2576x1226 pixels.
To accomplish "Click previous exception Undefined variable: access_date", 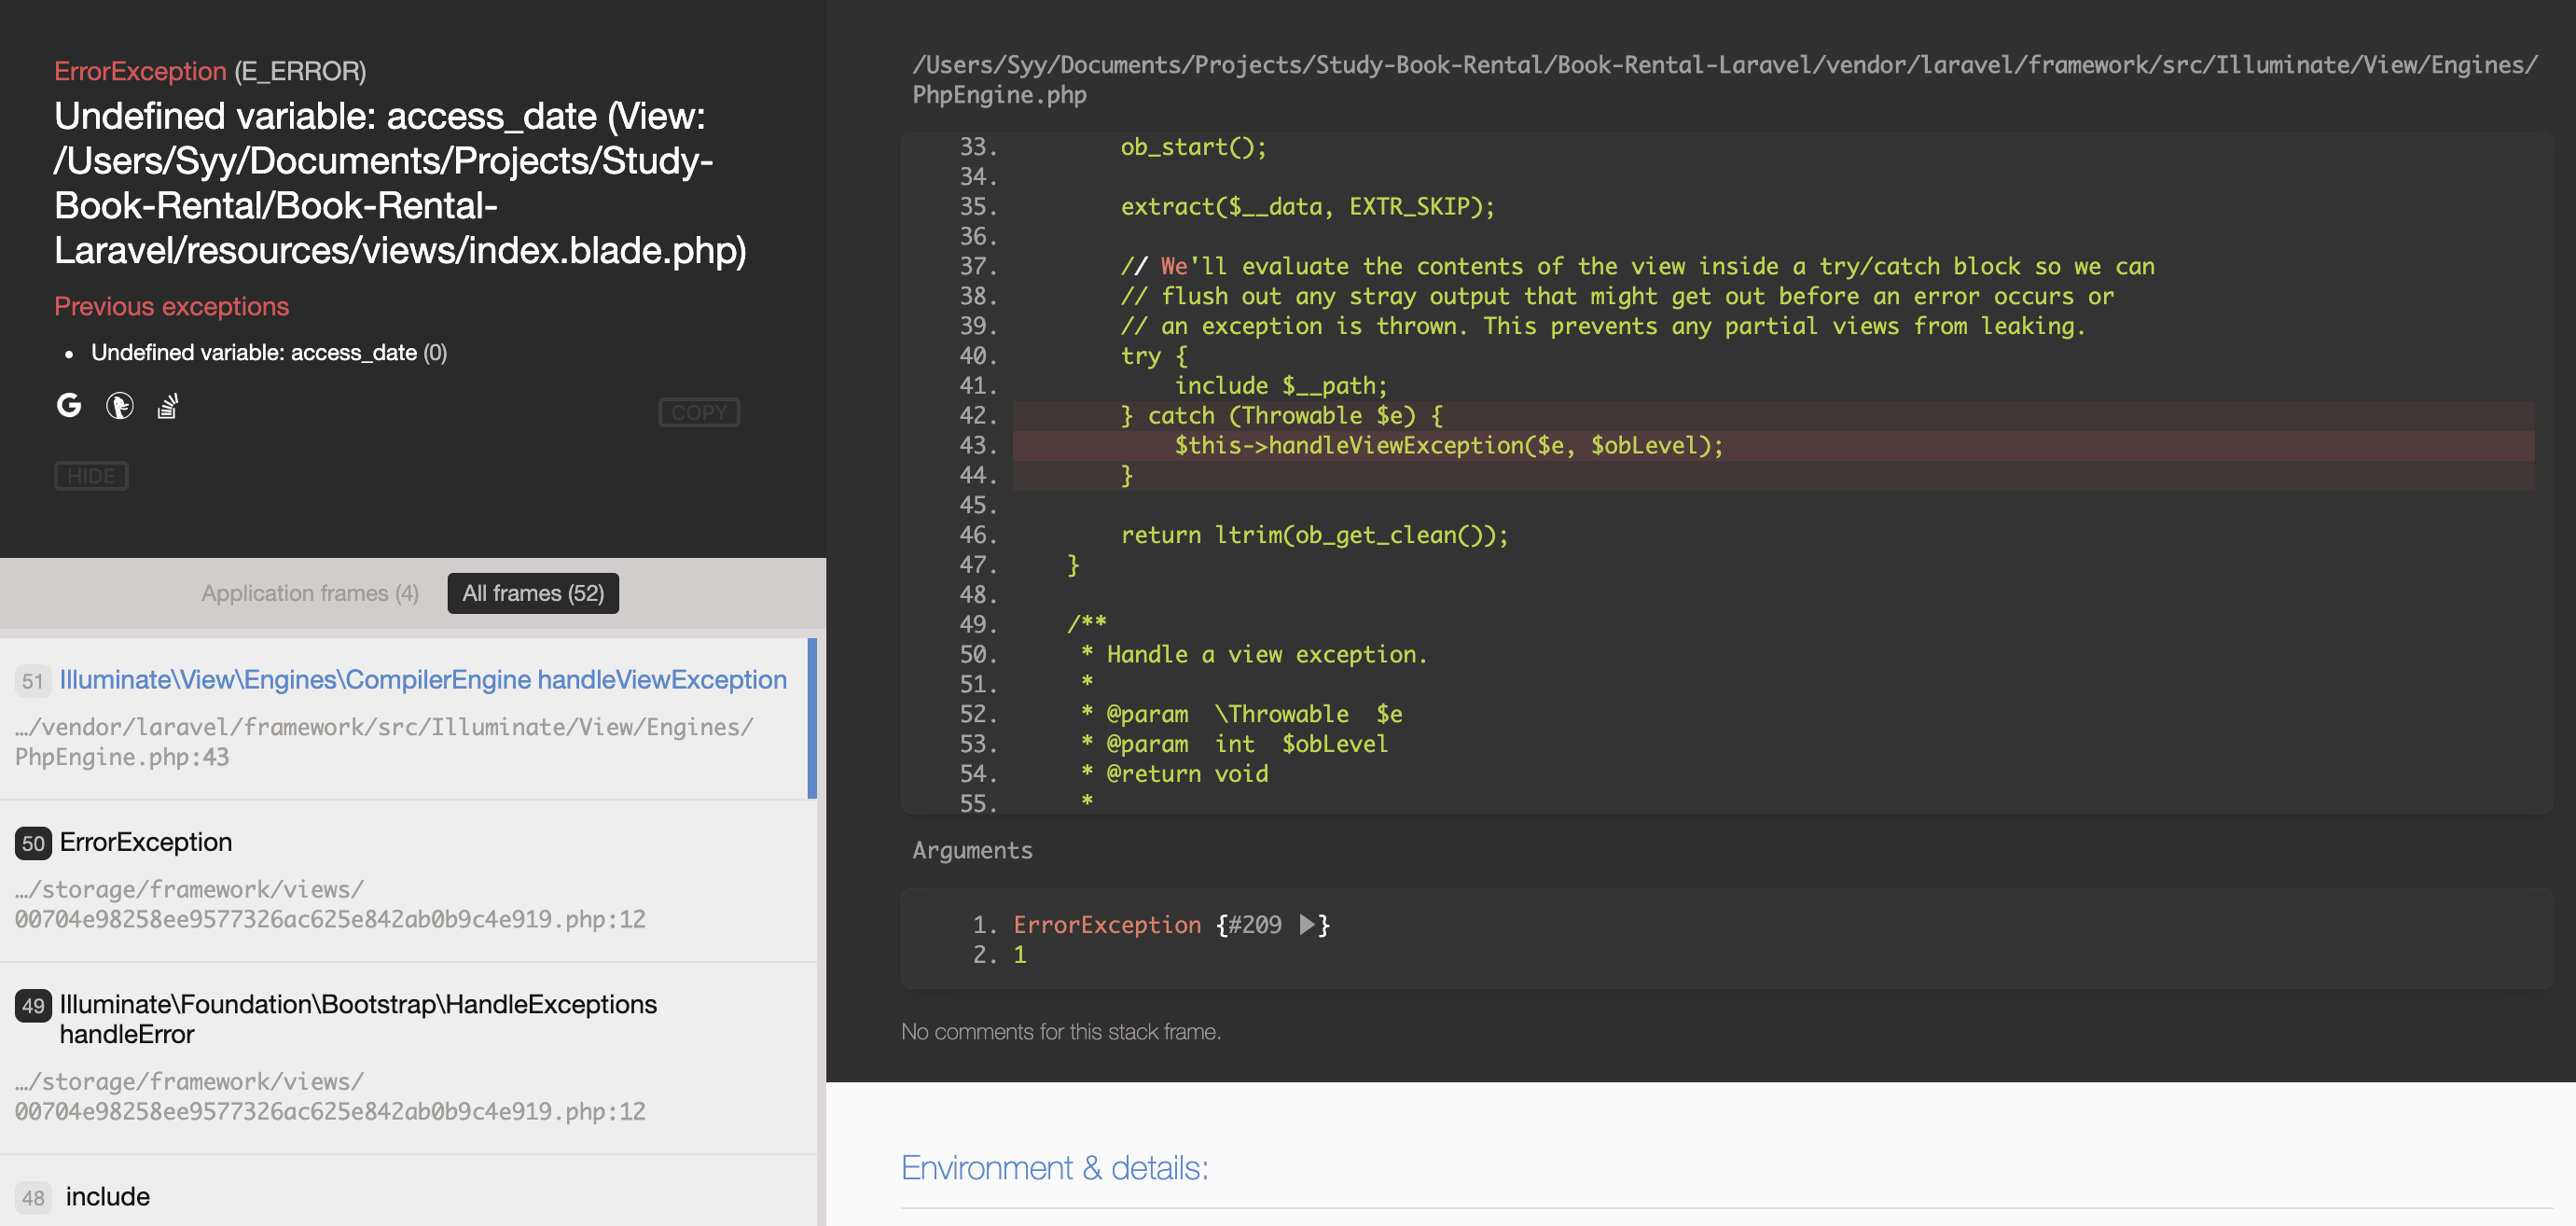I will (253, 352).
